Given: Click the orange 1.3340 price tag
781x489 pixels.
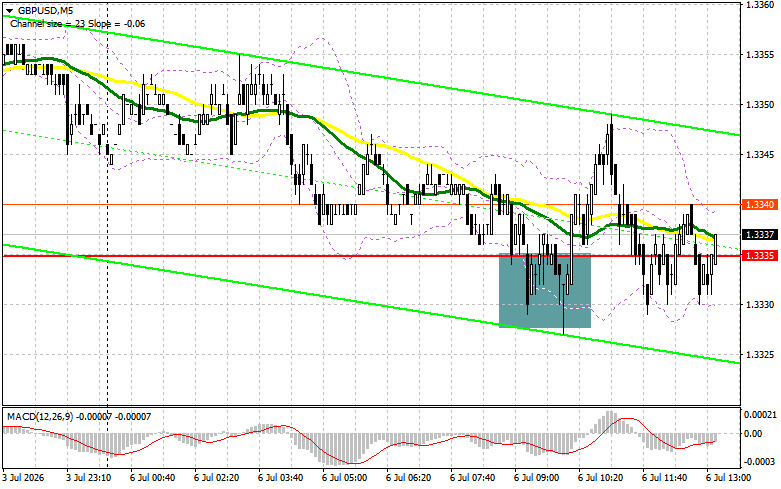Looking at the screenshot, I should click(x=760, y=205).
